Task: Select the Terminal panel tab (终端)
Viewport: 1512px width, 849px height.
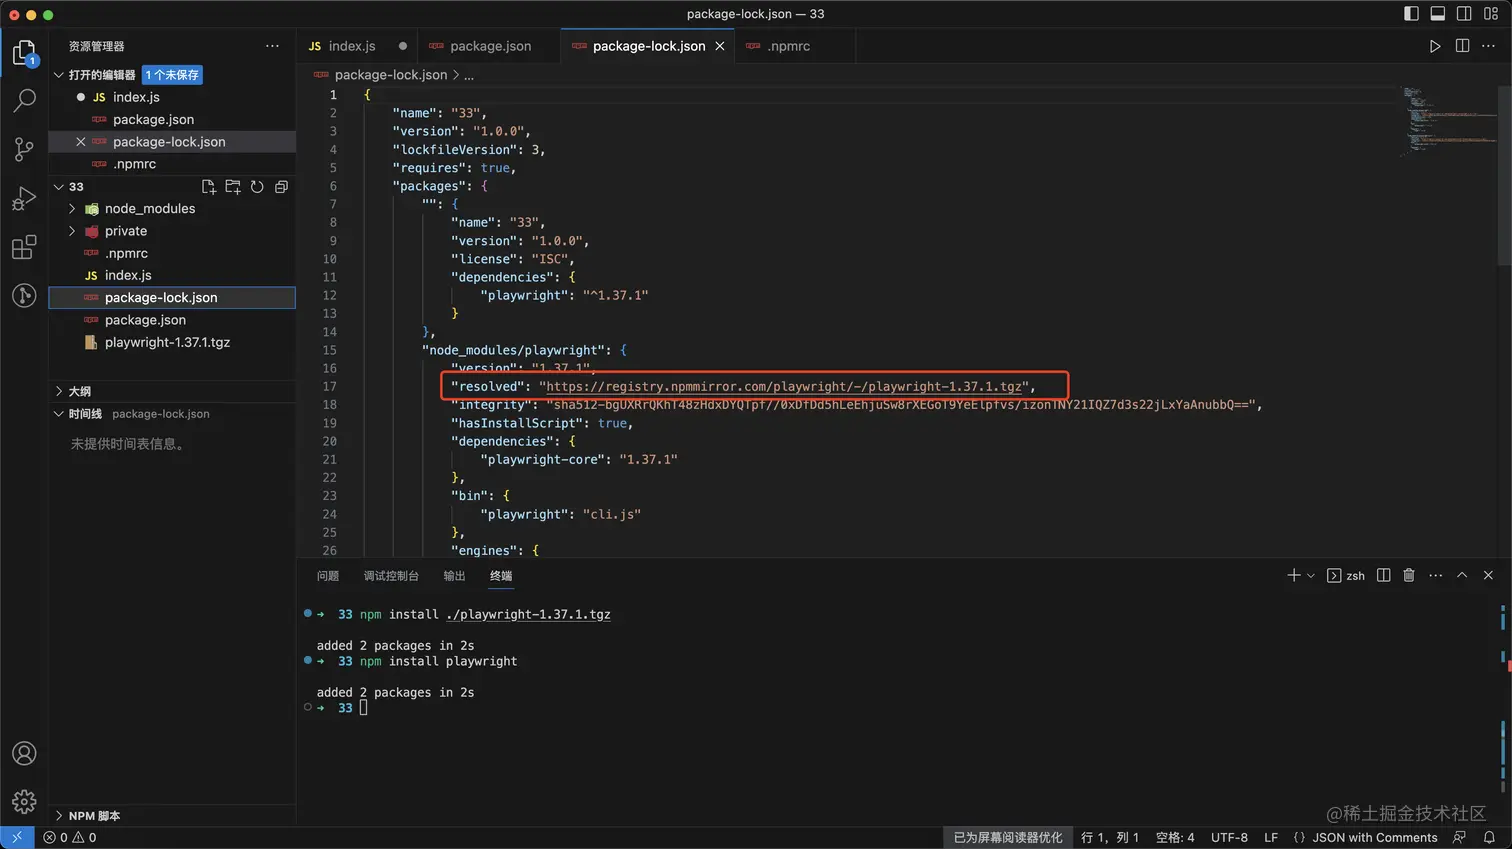Action: tap(501, 576)
